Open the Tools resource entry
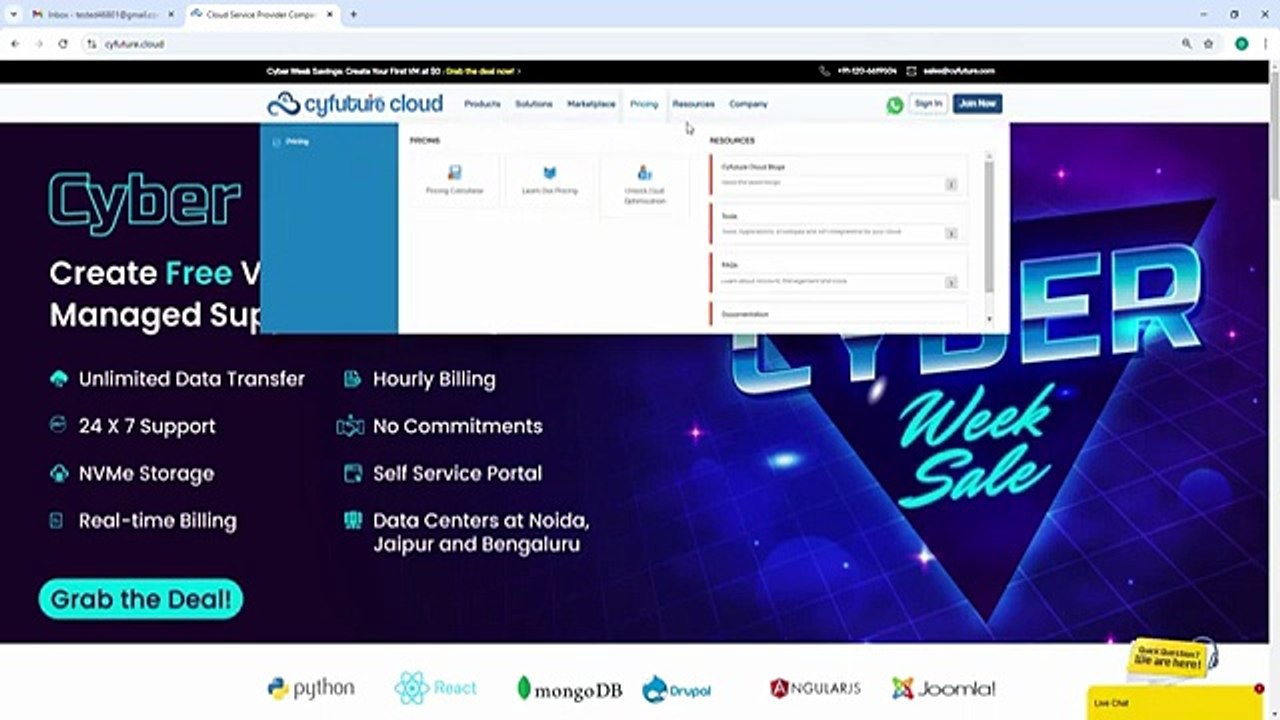 tap(838, 224)
